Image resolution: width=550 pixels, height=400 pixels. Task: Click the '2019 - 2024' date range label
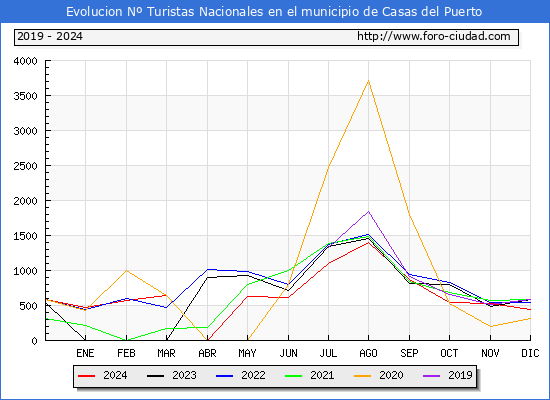click(50, 36)
